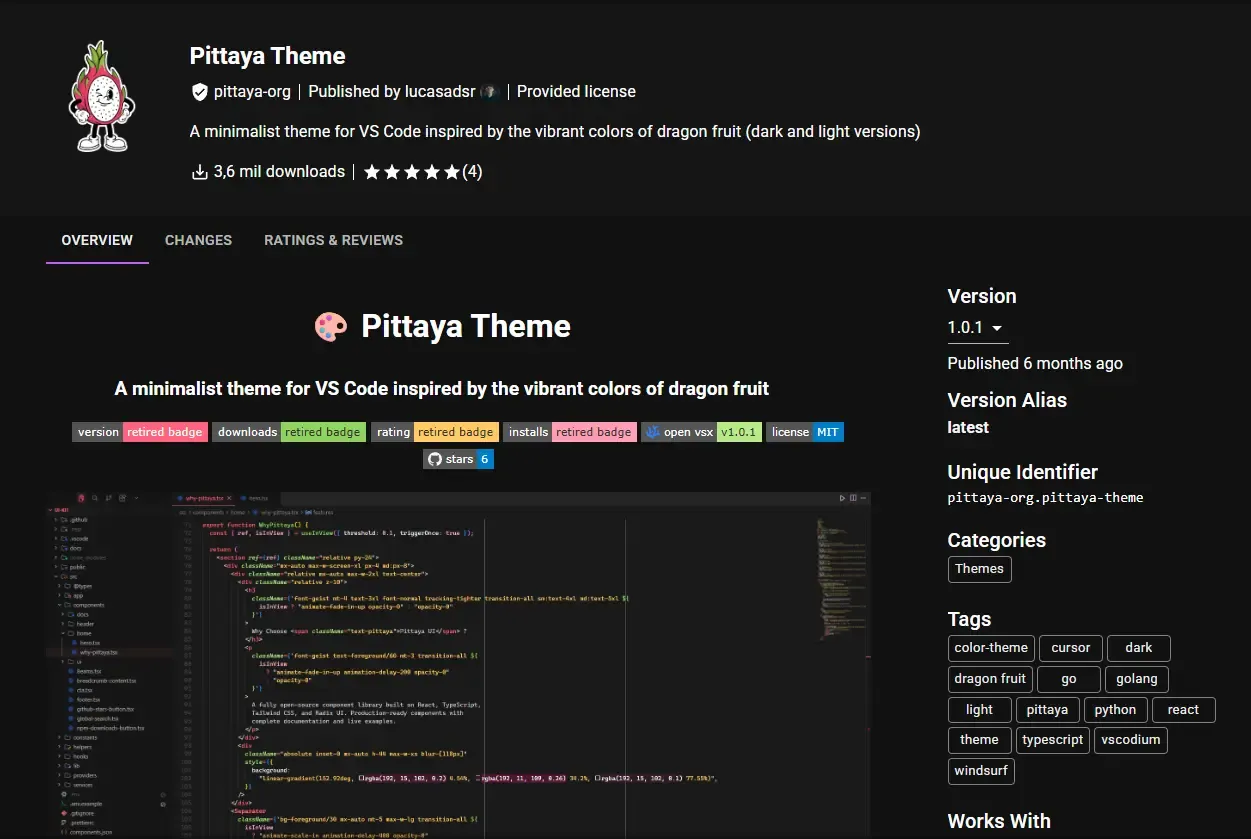The image size is (1251, 839).
Task: Click the verified shield icon beside pittaya-org
Action: pos(199,92)
